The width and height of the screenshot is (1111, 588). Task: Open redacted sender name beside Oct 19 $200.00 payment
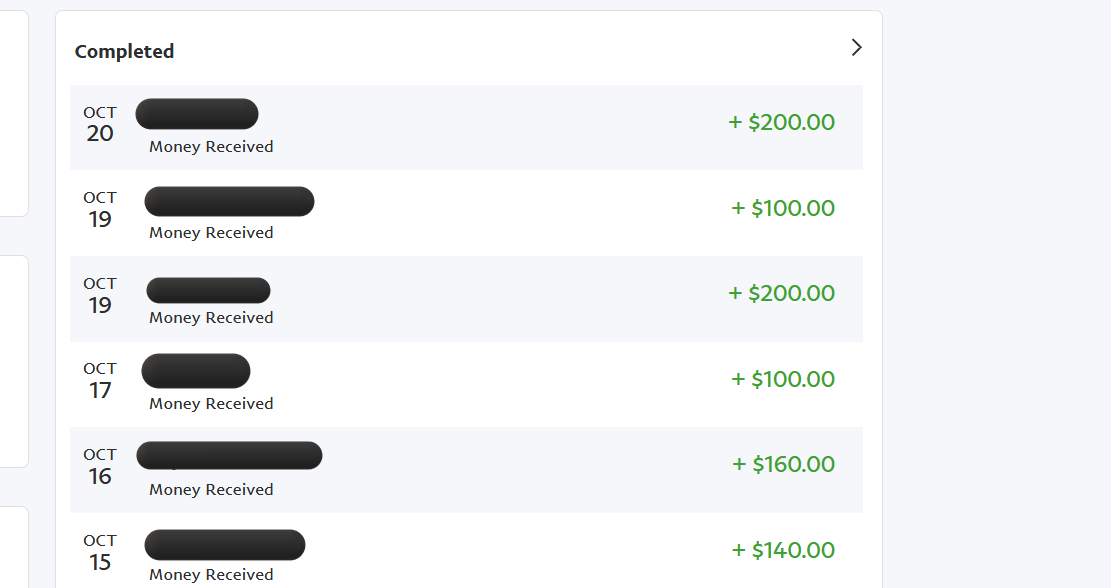tap(208, 290)
